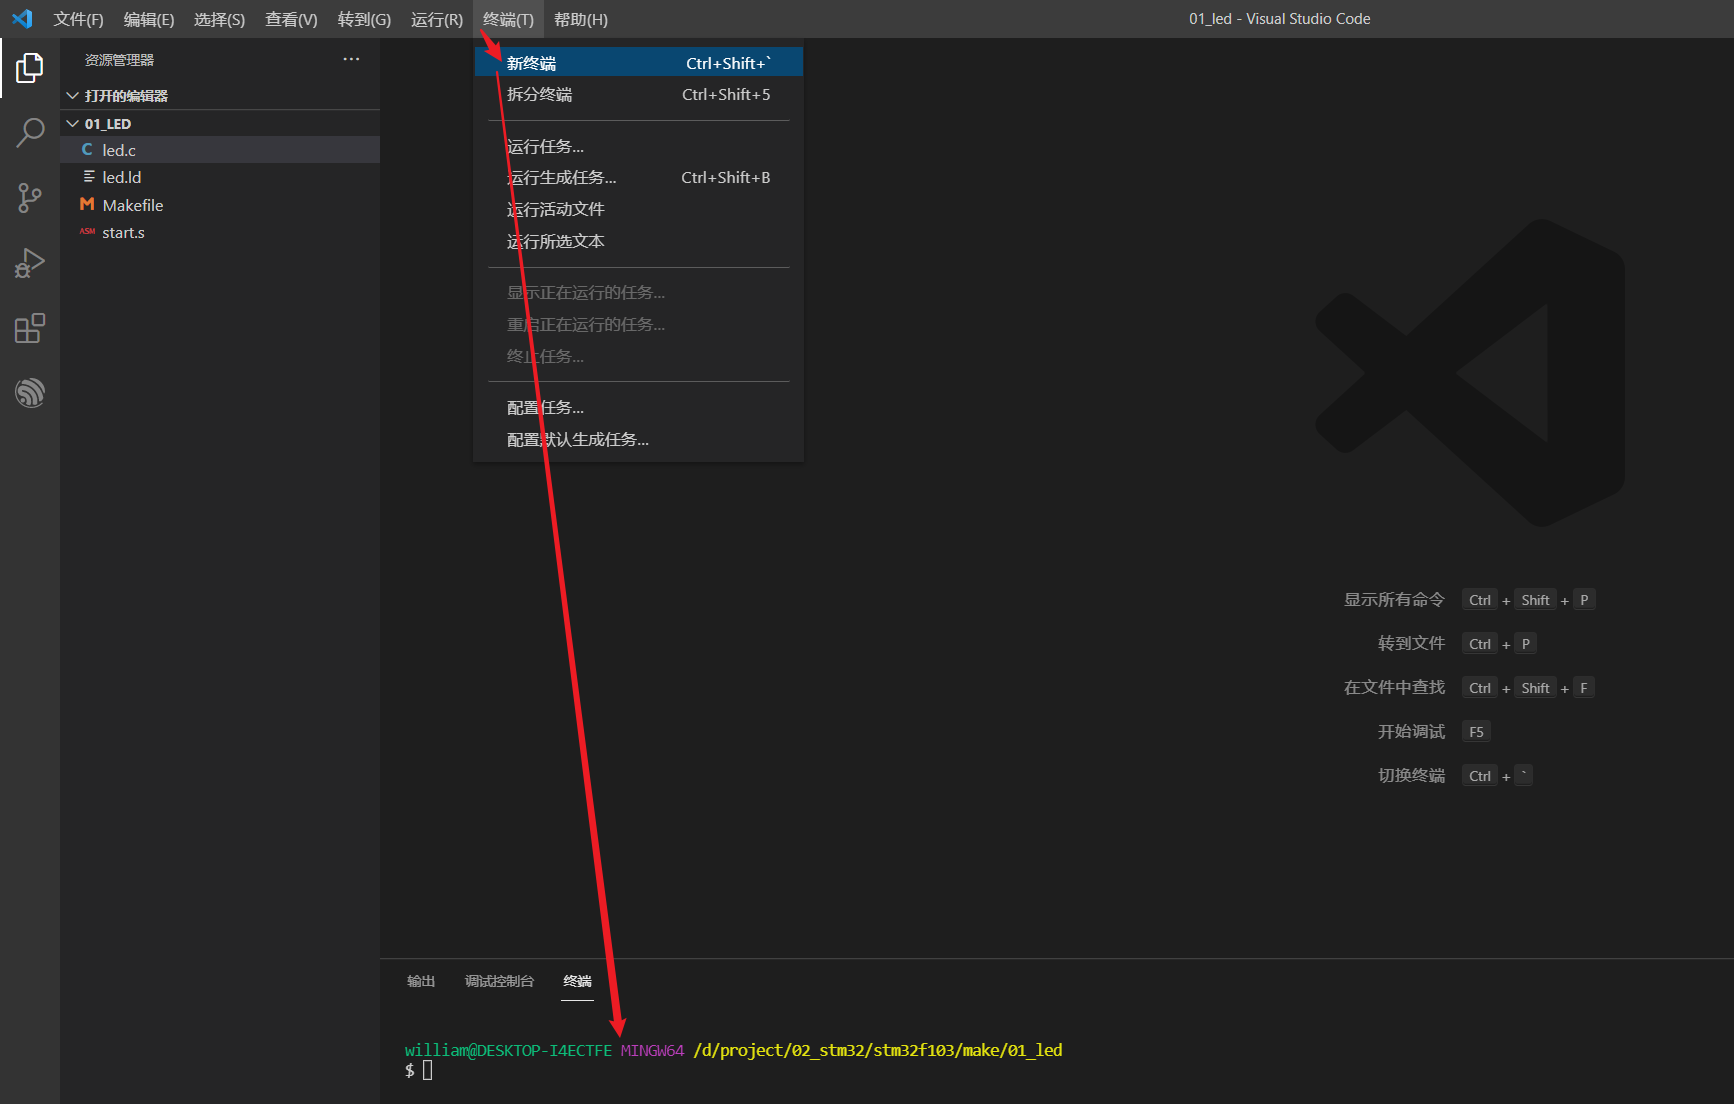Screen dimensions: 1734x1104
Task: Close the 终端(T) menu
Action: coord(508,19)
